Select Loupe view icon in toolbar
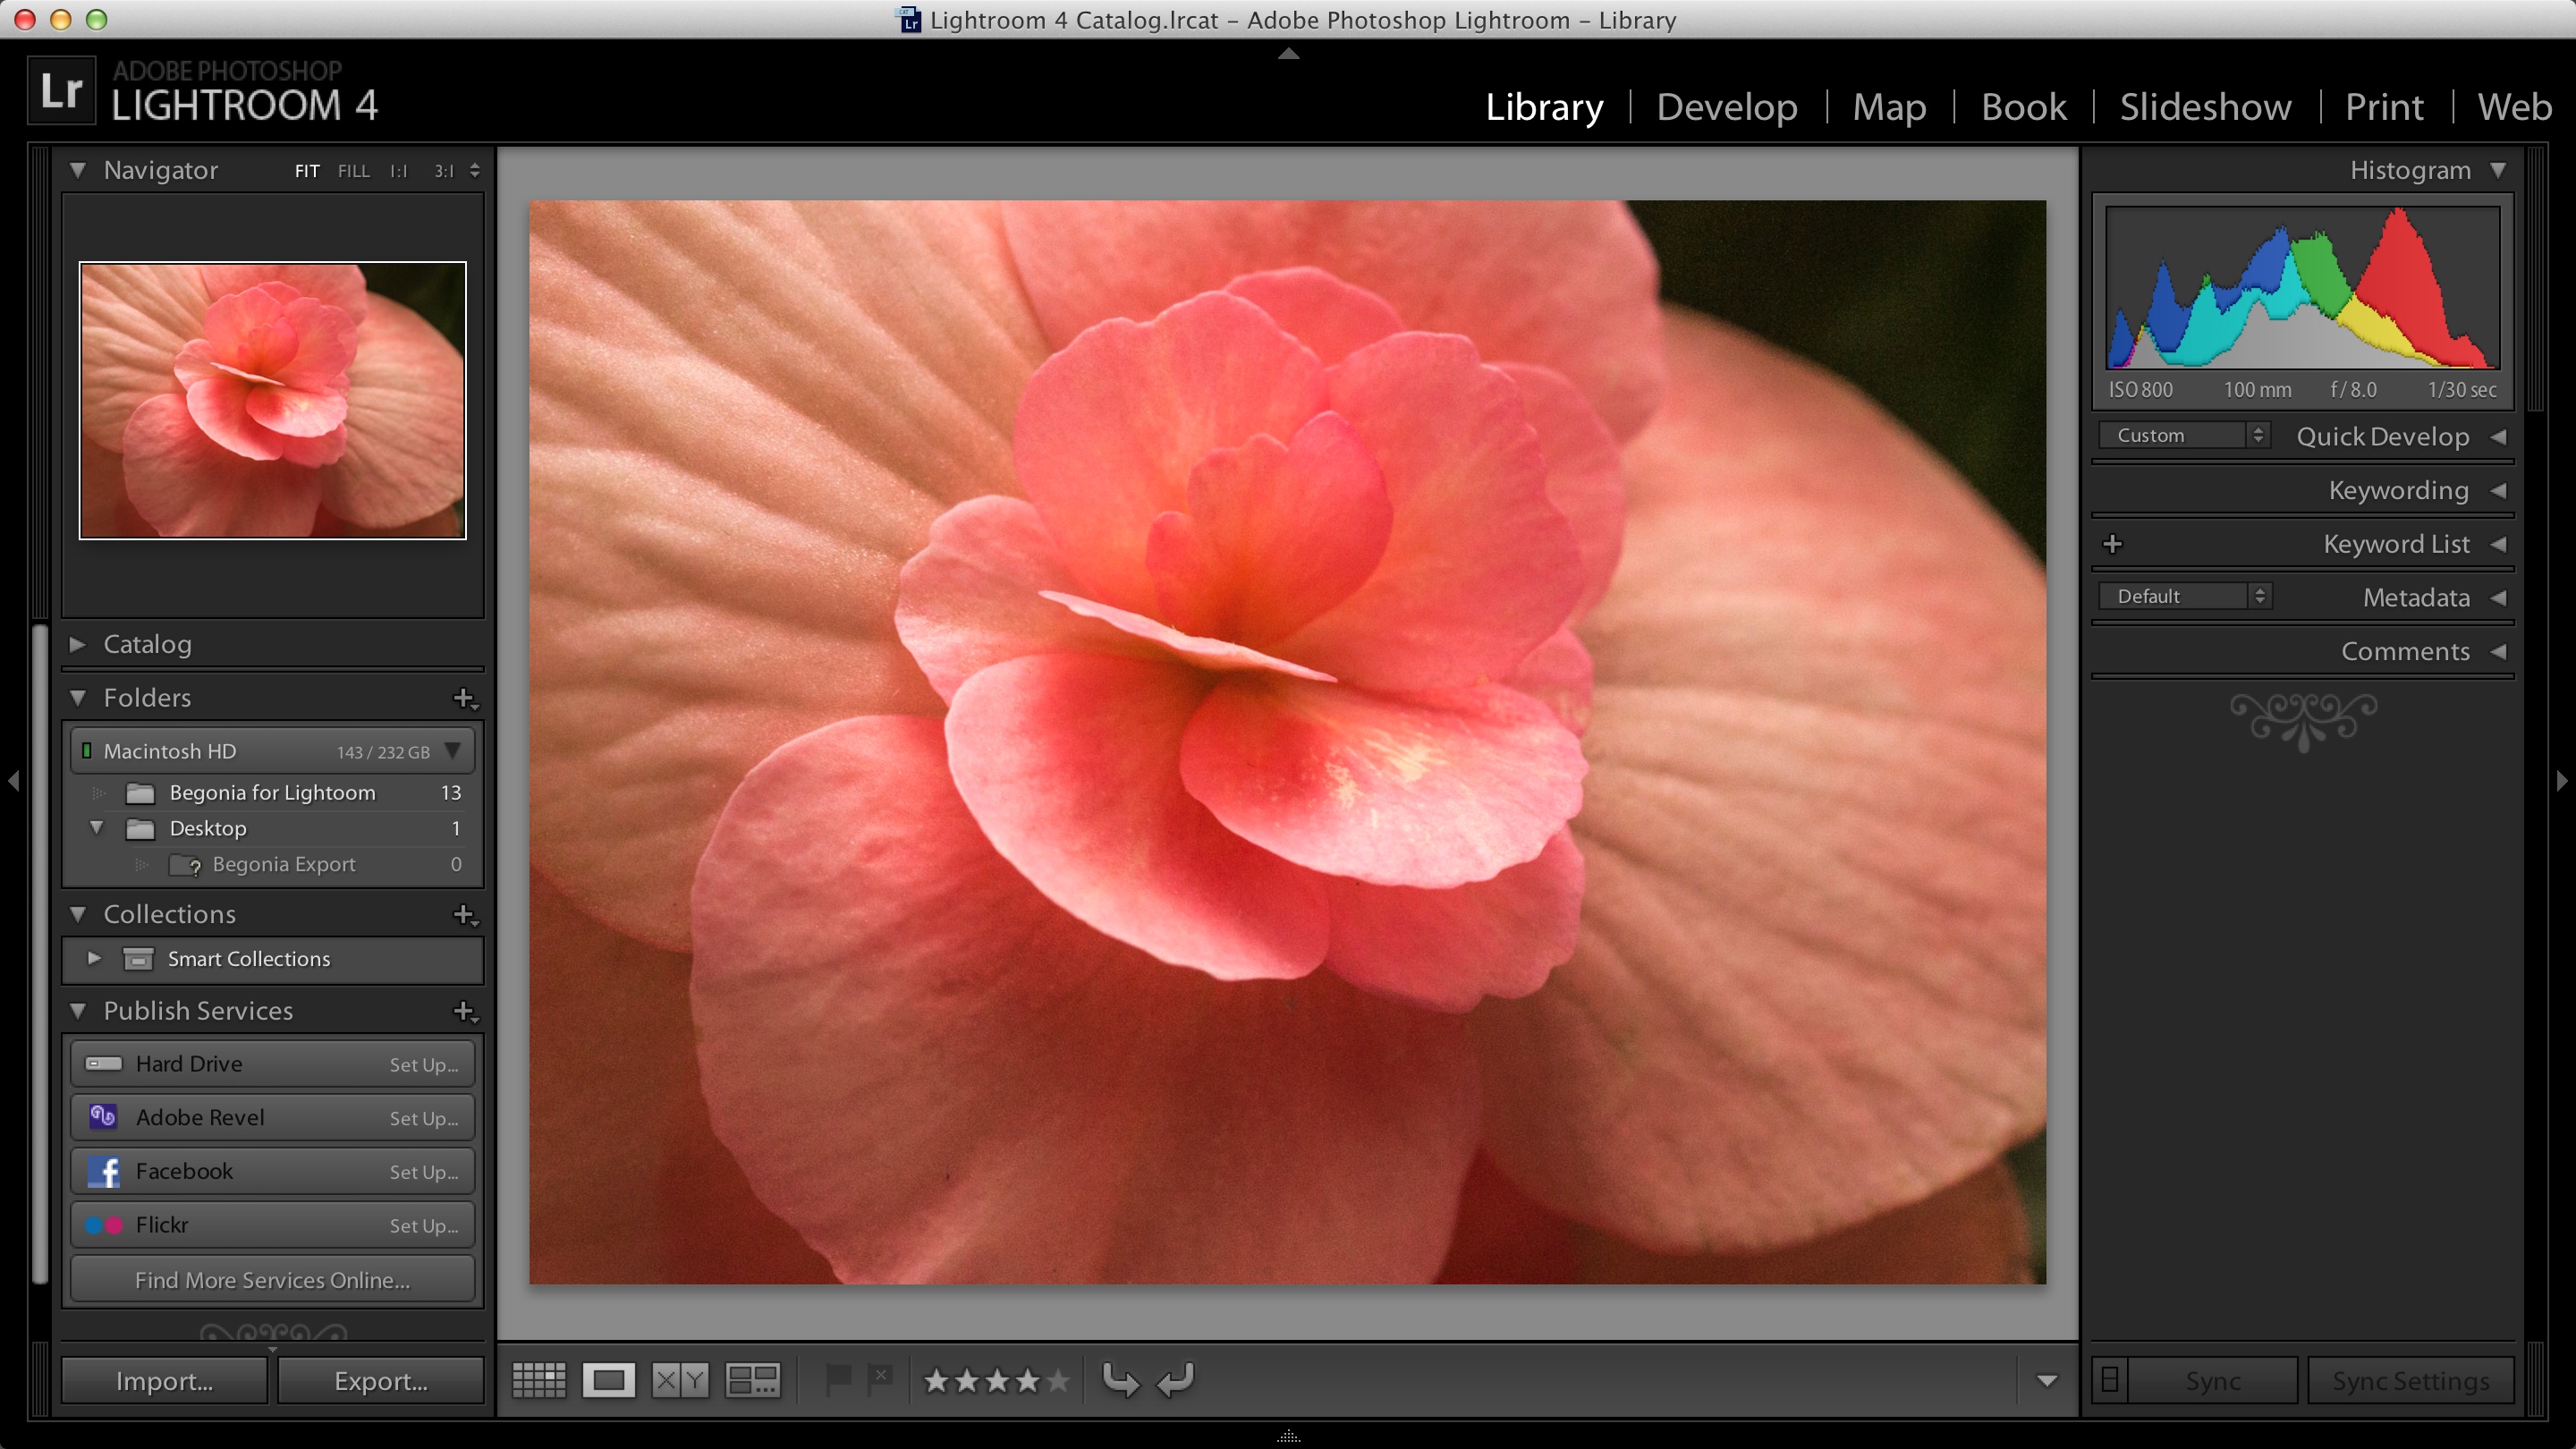This screenshot has width=2576, height=1449. click(608, 1380)
